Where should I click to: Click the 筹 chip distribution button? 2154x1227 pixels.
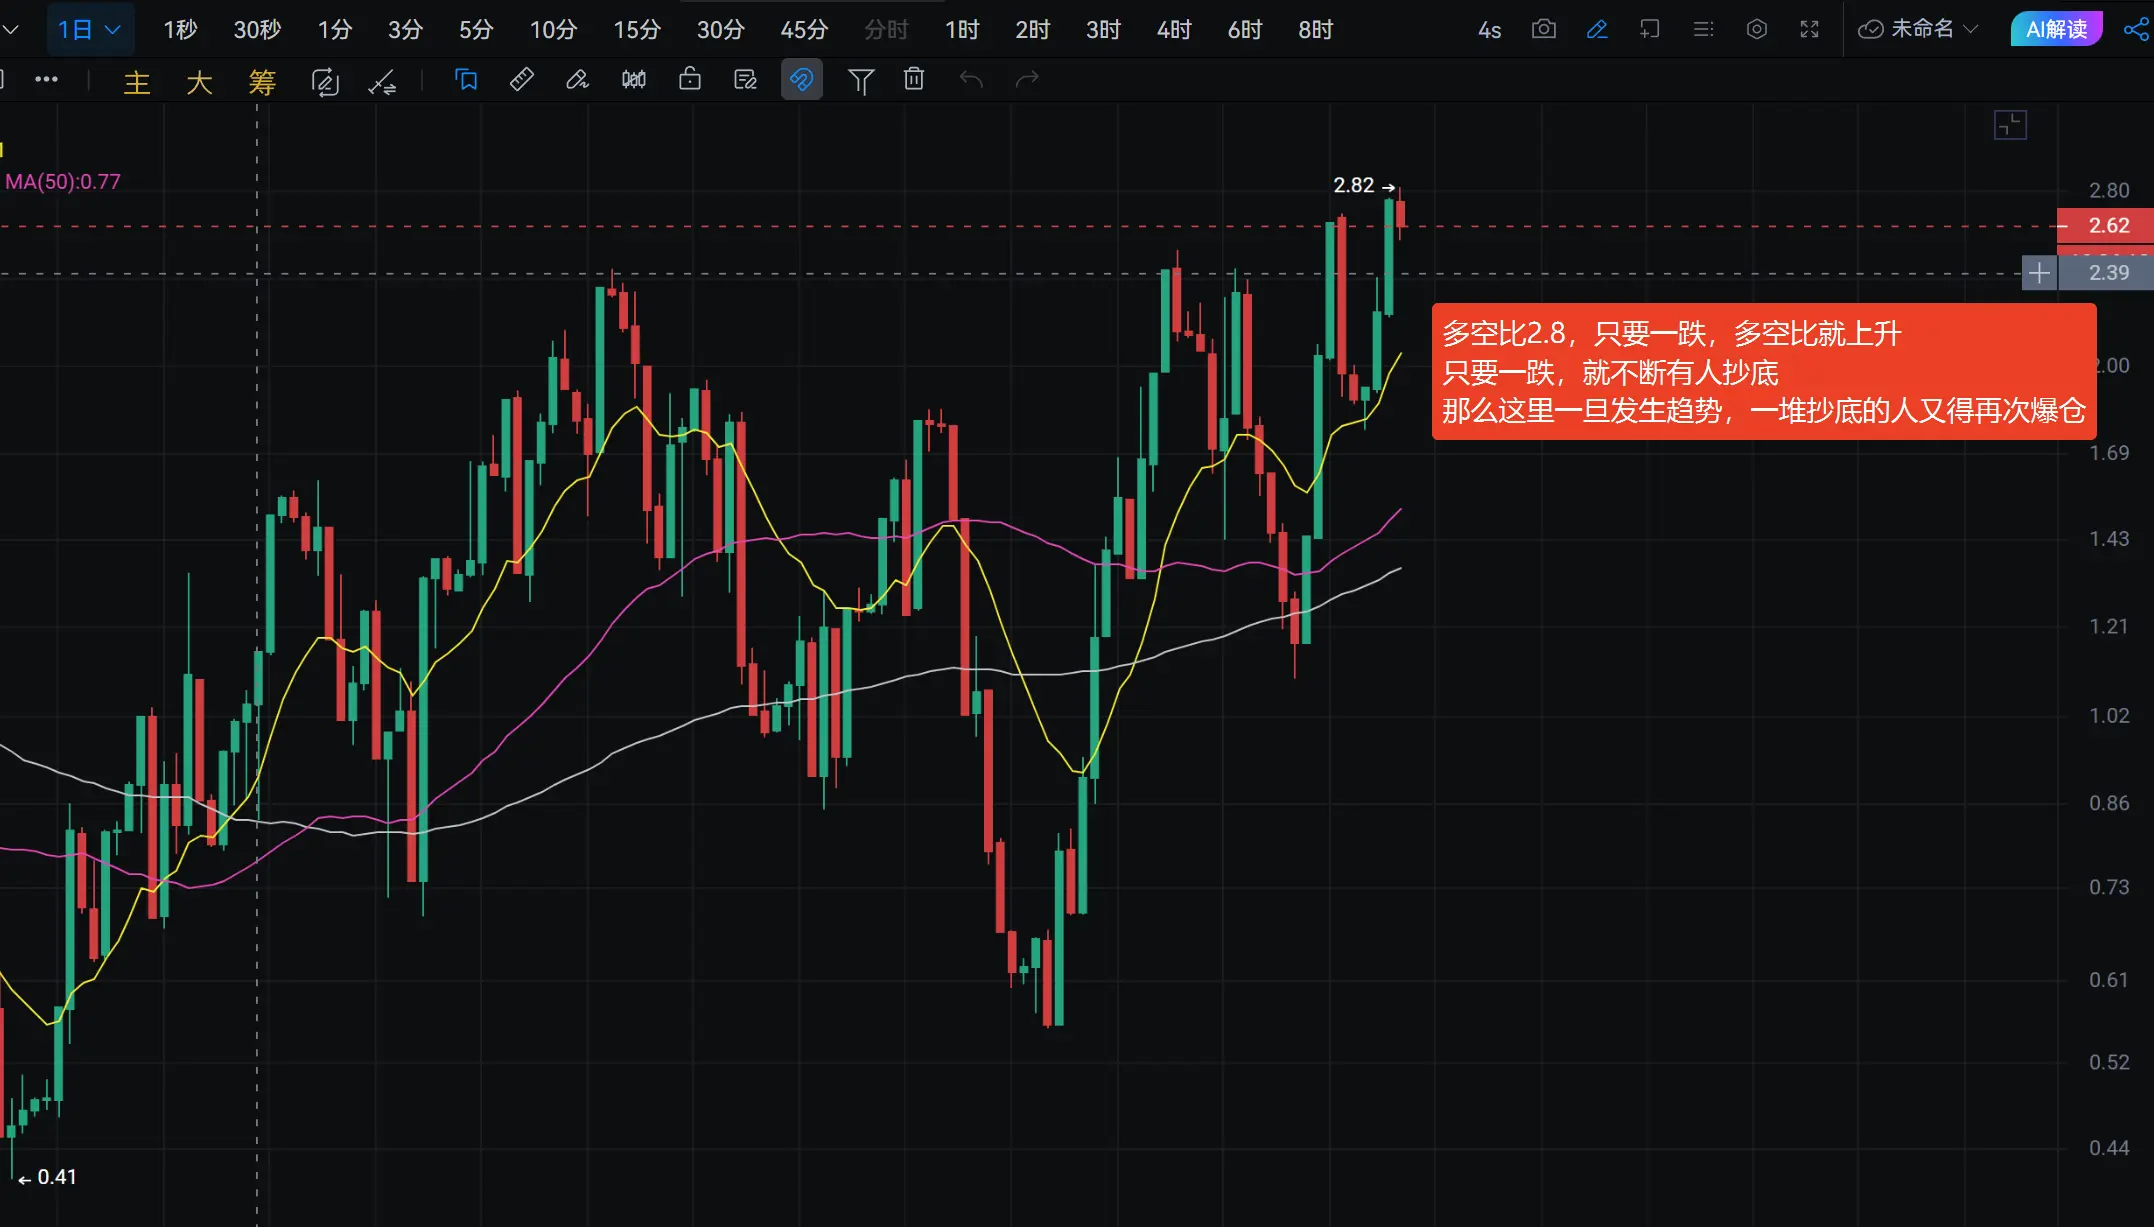pyautogui.click(x=262, y=81)
